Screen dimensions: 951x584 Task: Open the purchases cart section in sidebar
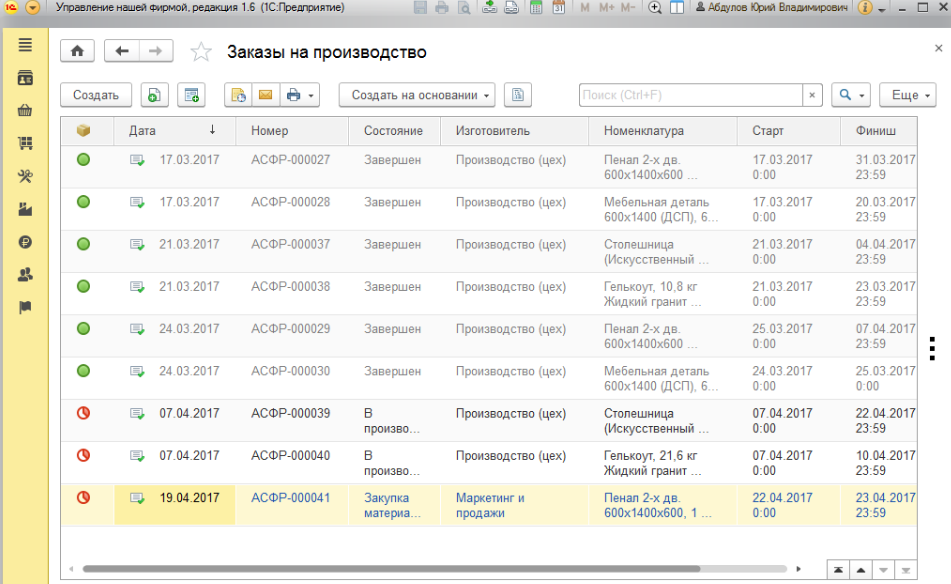(25, 143)
